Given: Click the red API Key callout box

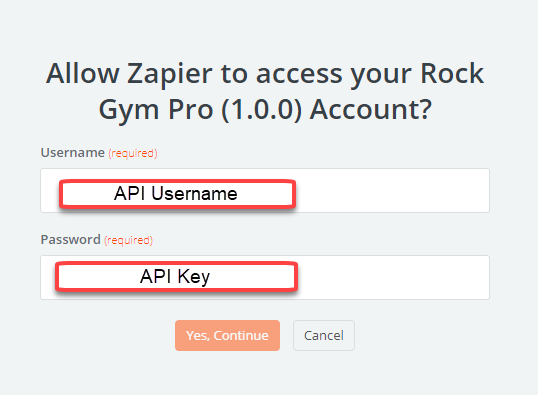Looking at the screenshot, I should click(x=176, y=276).
